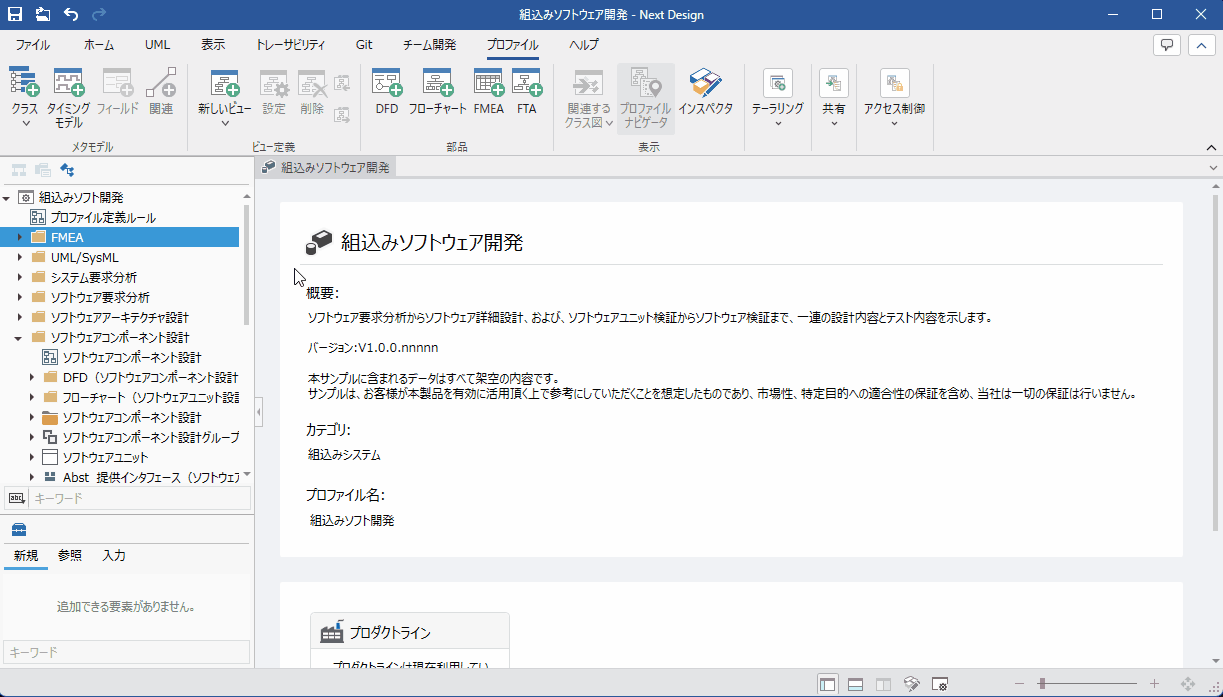Add an FTA part
Viewport: 1223px width, 697px height.
pyautogui.click(x=527, y=92)
